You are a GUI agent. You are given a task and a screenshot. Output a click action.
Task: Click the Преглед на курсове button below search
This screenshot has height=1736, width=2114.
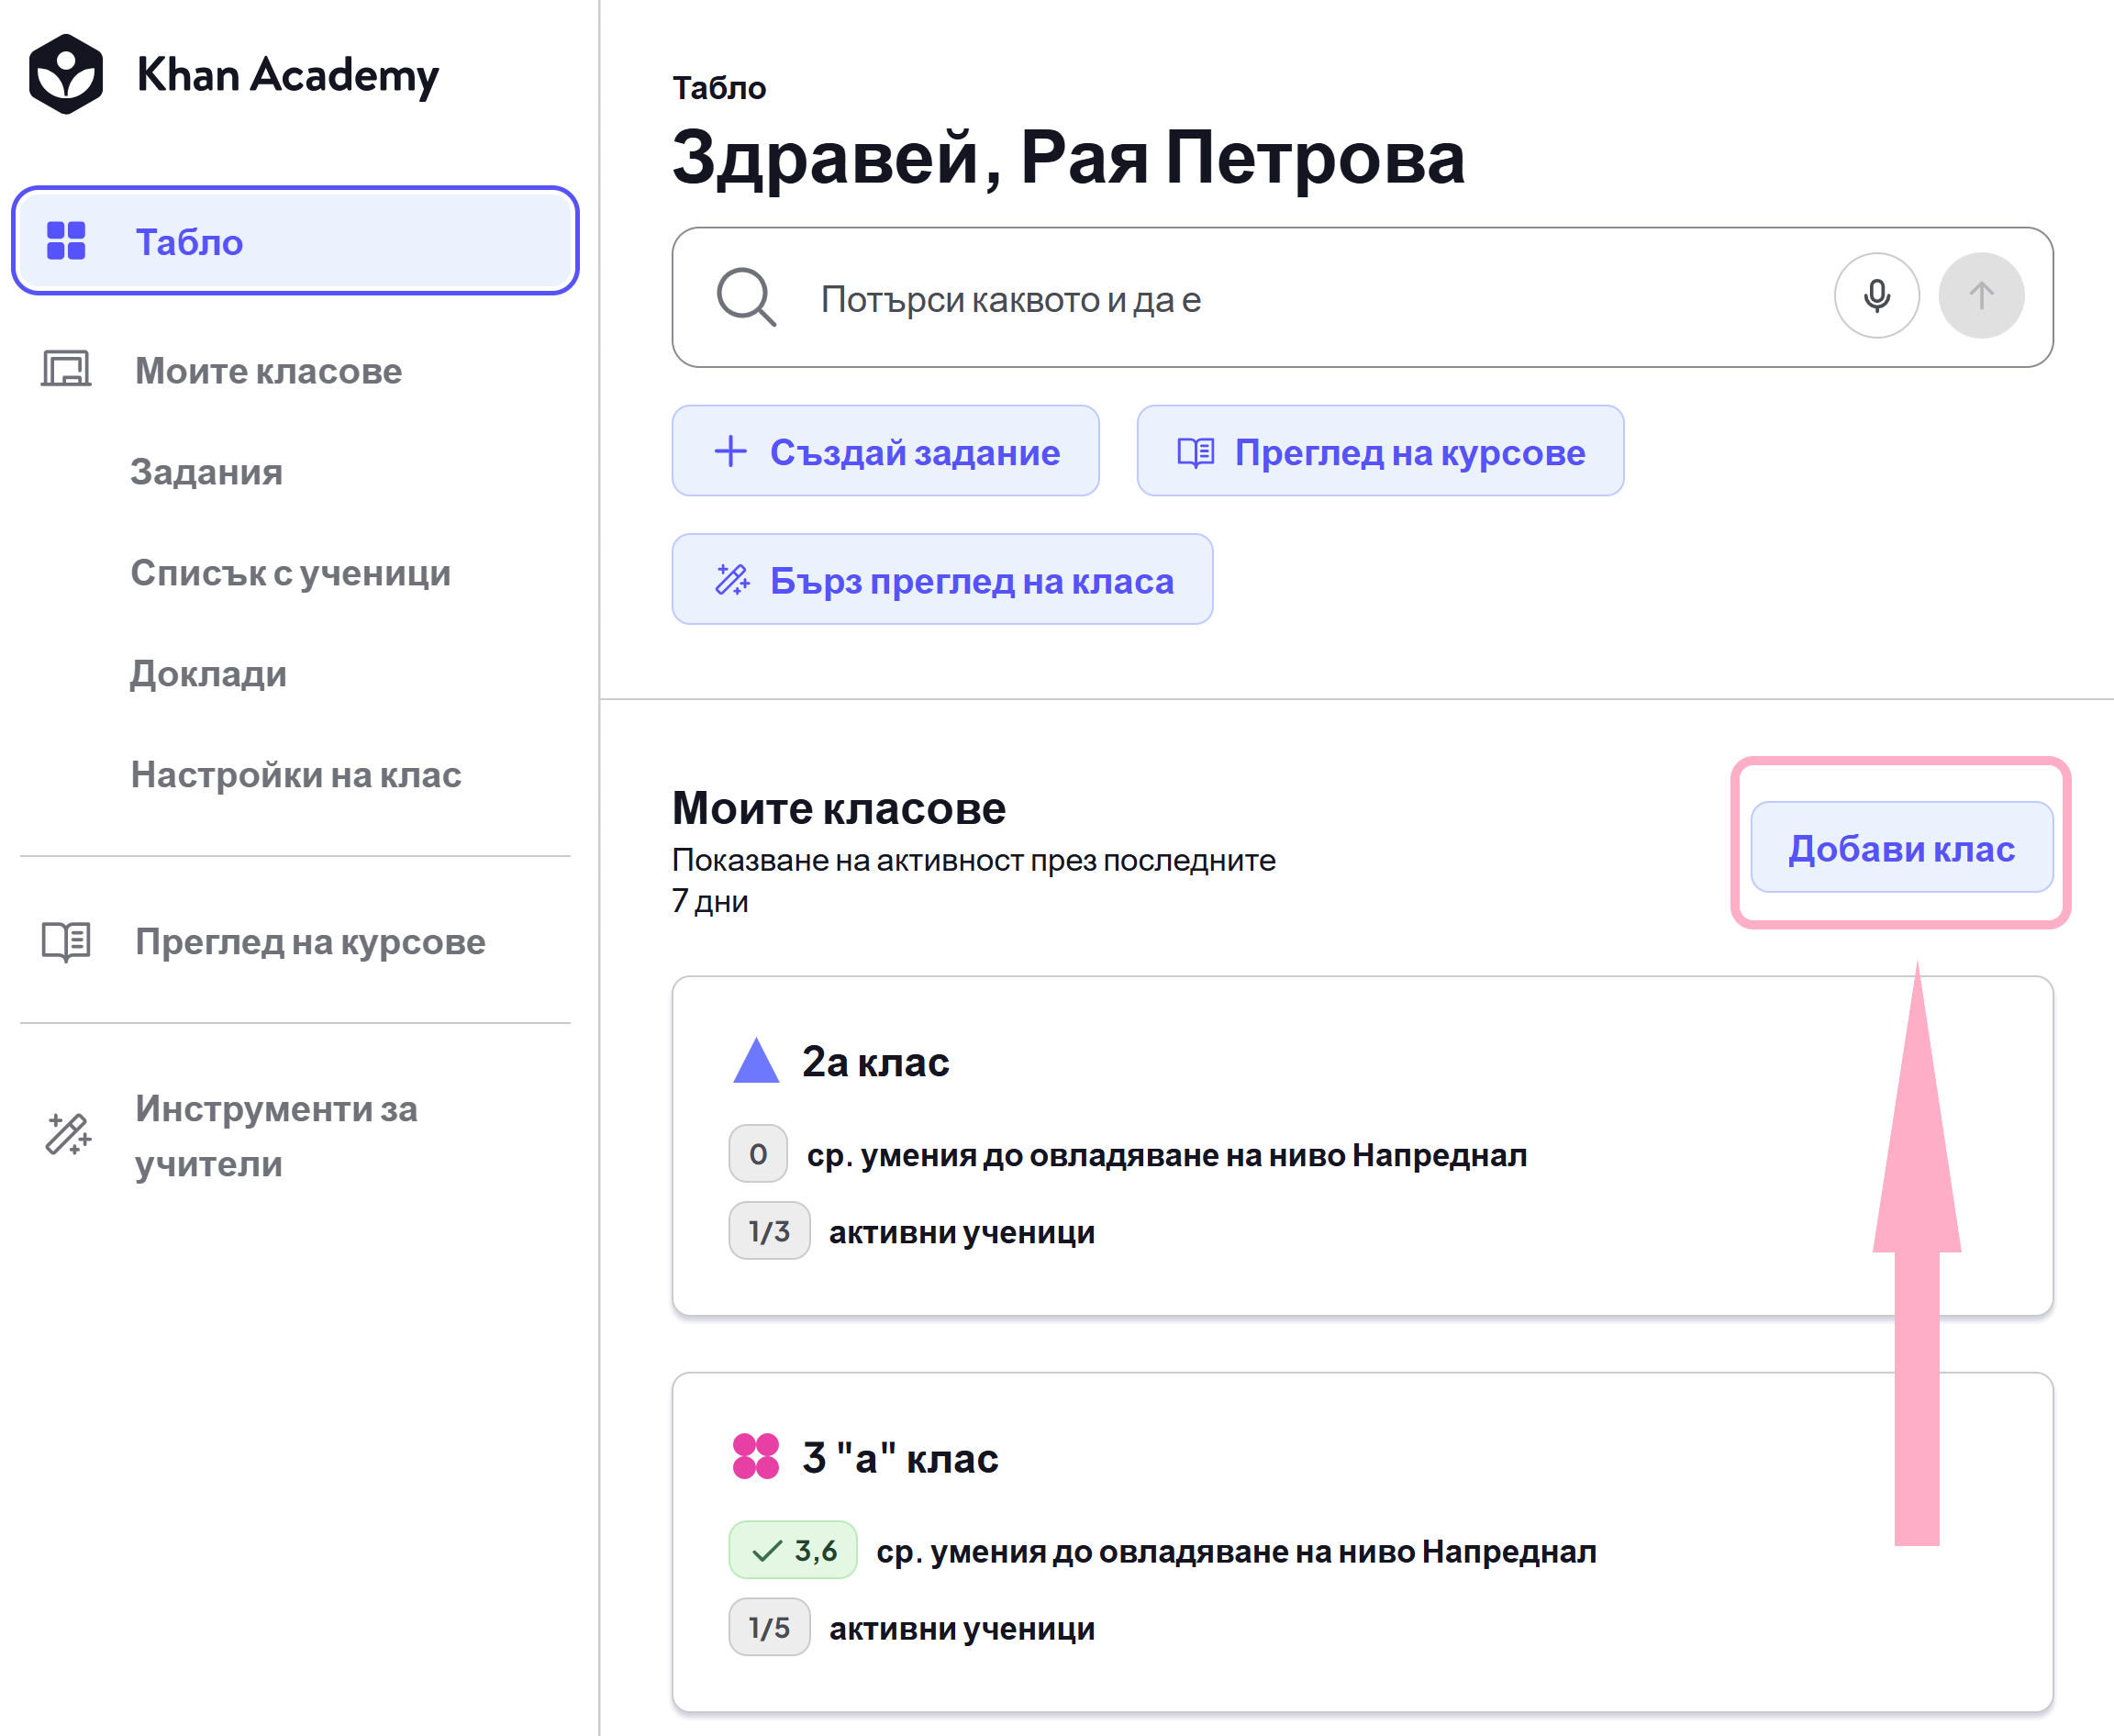point(1380,451)
